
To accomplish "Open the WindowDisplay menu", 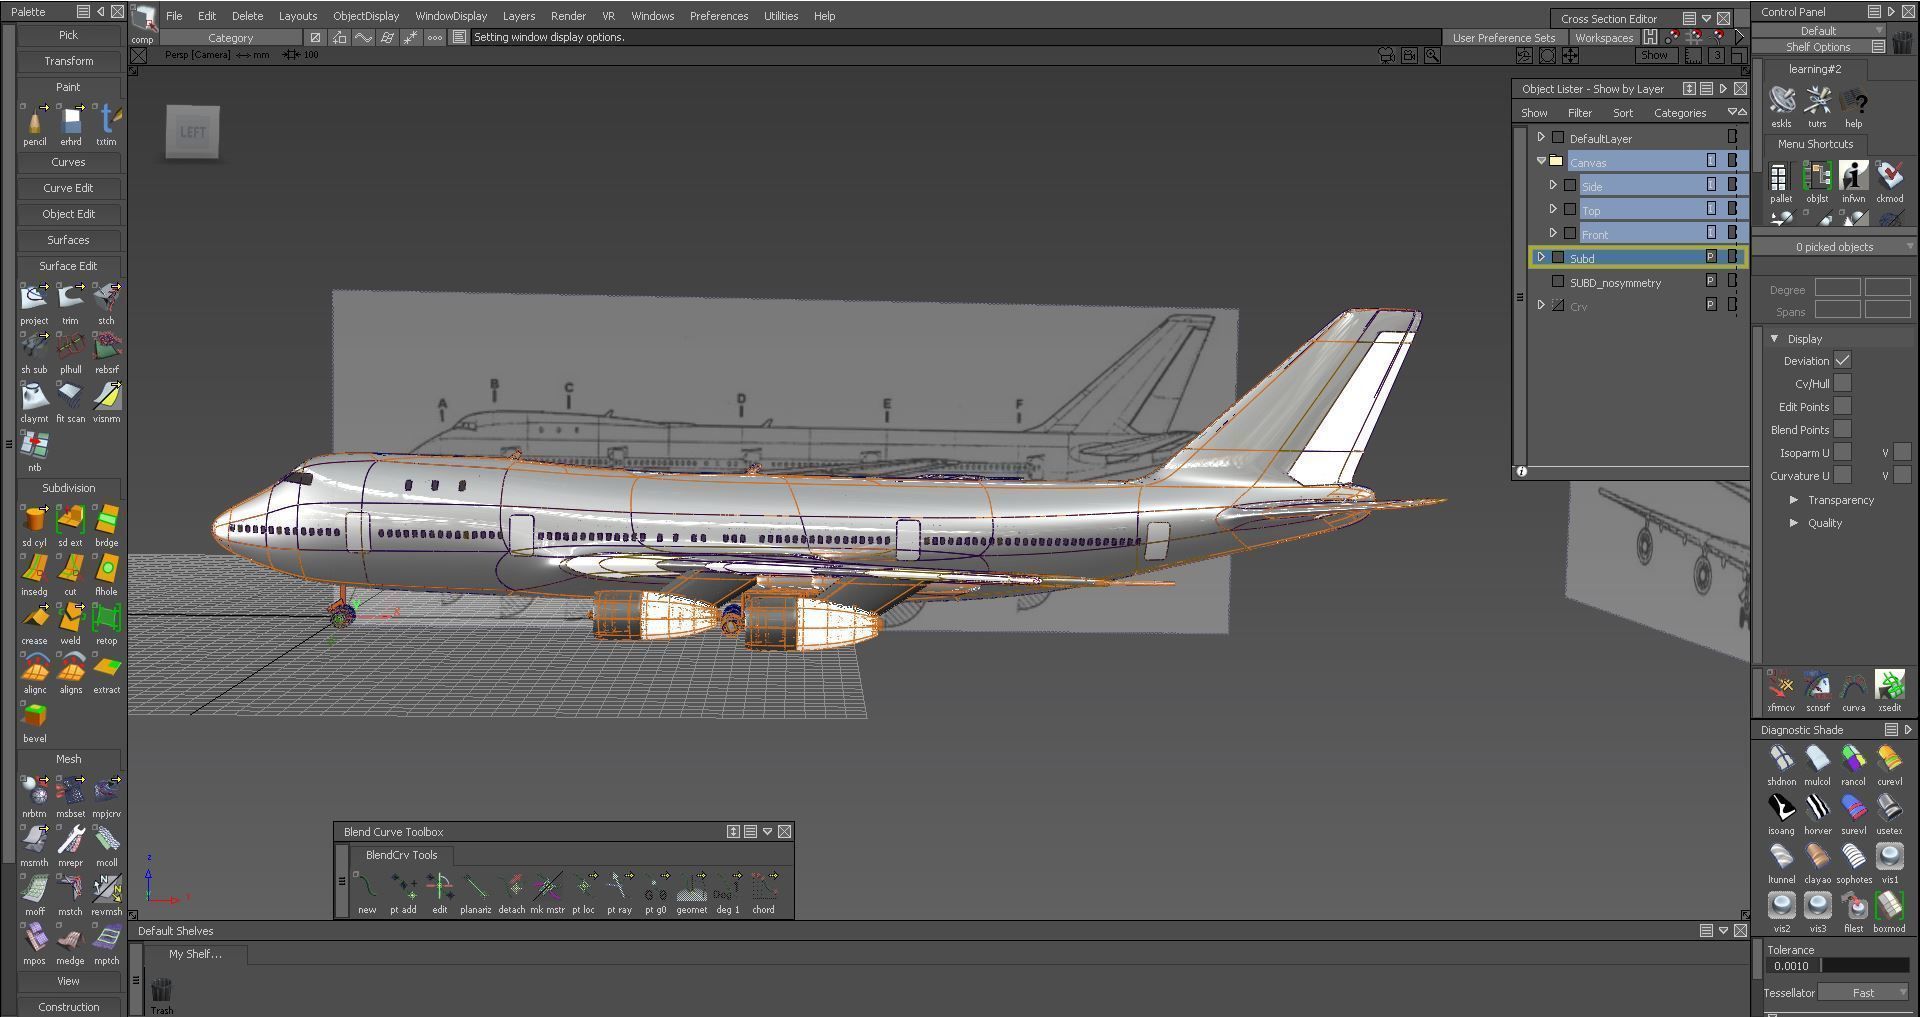I will (x=451, y=16).
